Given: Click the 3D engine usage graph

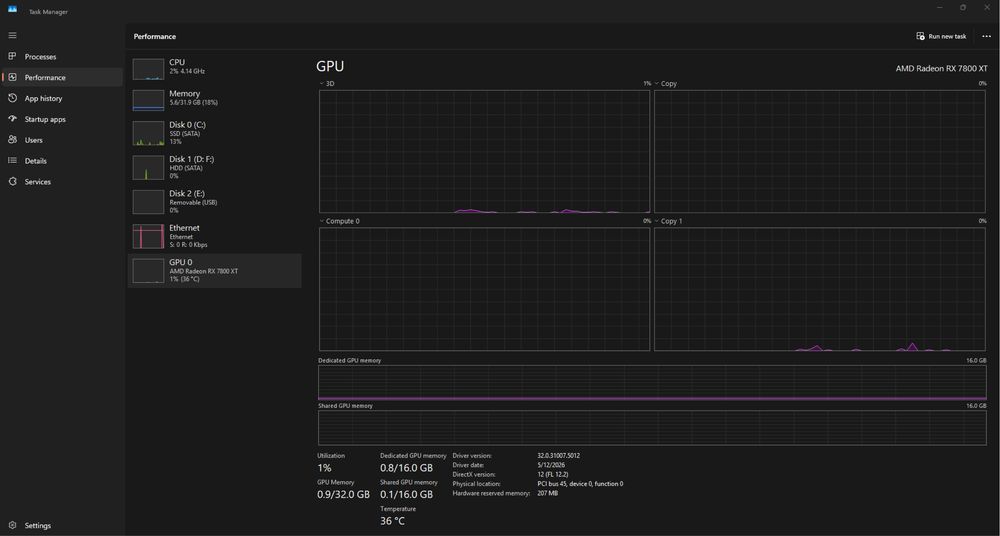Looking at the screenshot, I should (x=484, y=151).
